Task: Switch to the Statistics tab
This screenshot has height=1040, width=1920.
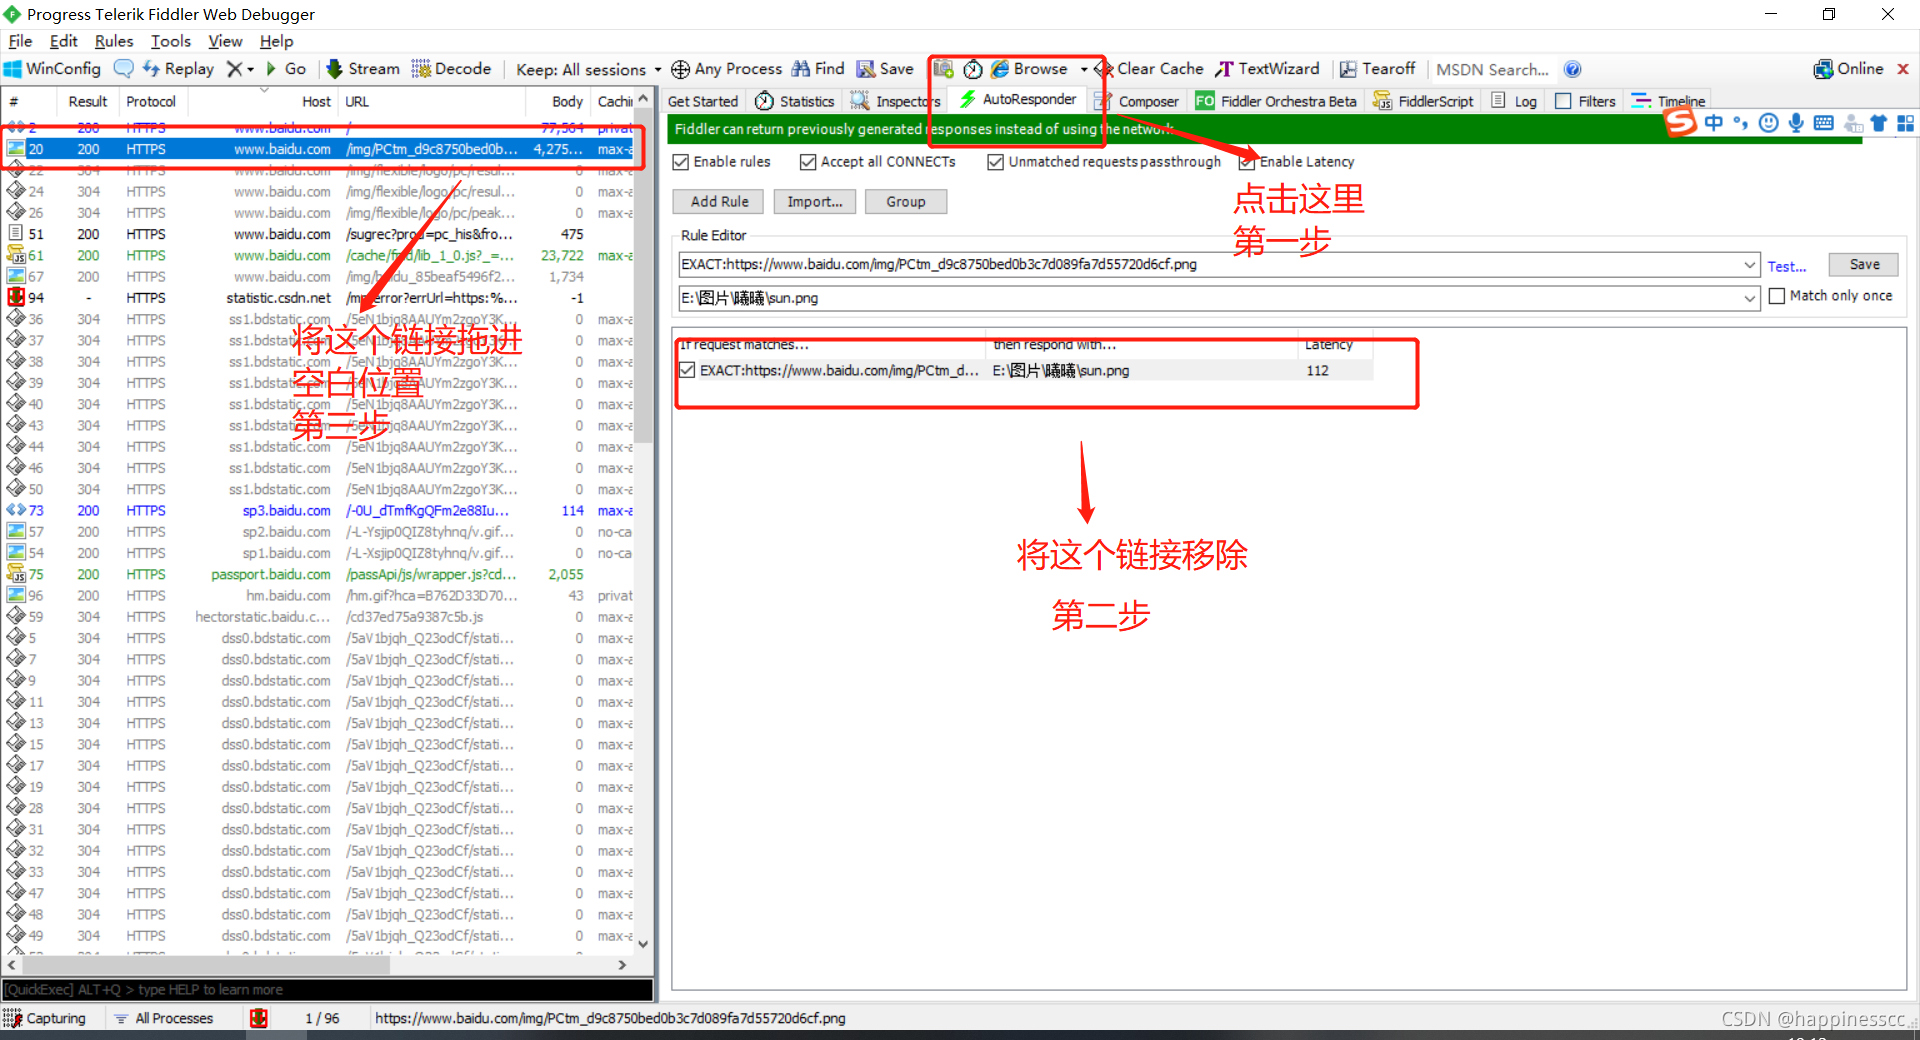Action: [795, 101]
